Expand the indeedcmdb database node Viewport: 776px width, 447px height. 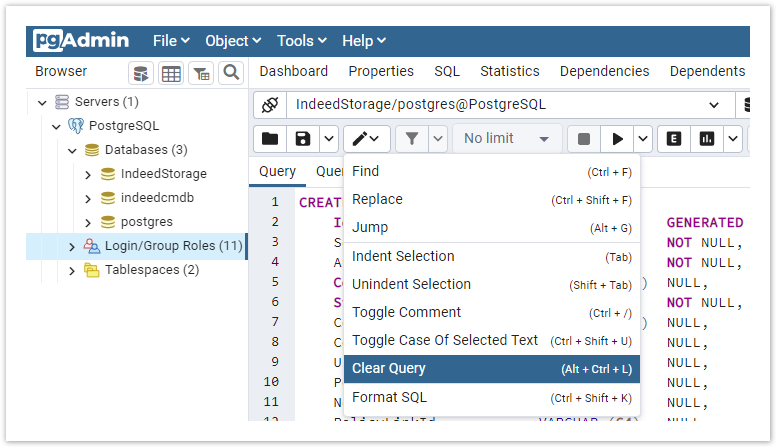tap(88, 198)
